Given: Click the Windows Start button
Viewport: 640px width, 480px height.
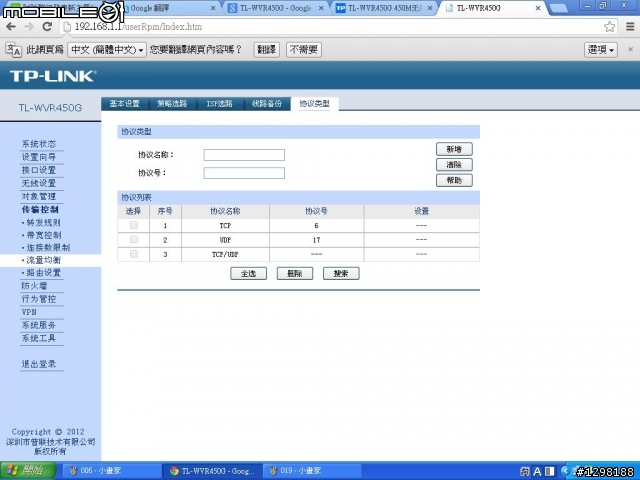Looking at the screenshot, I should click(27, 471).
